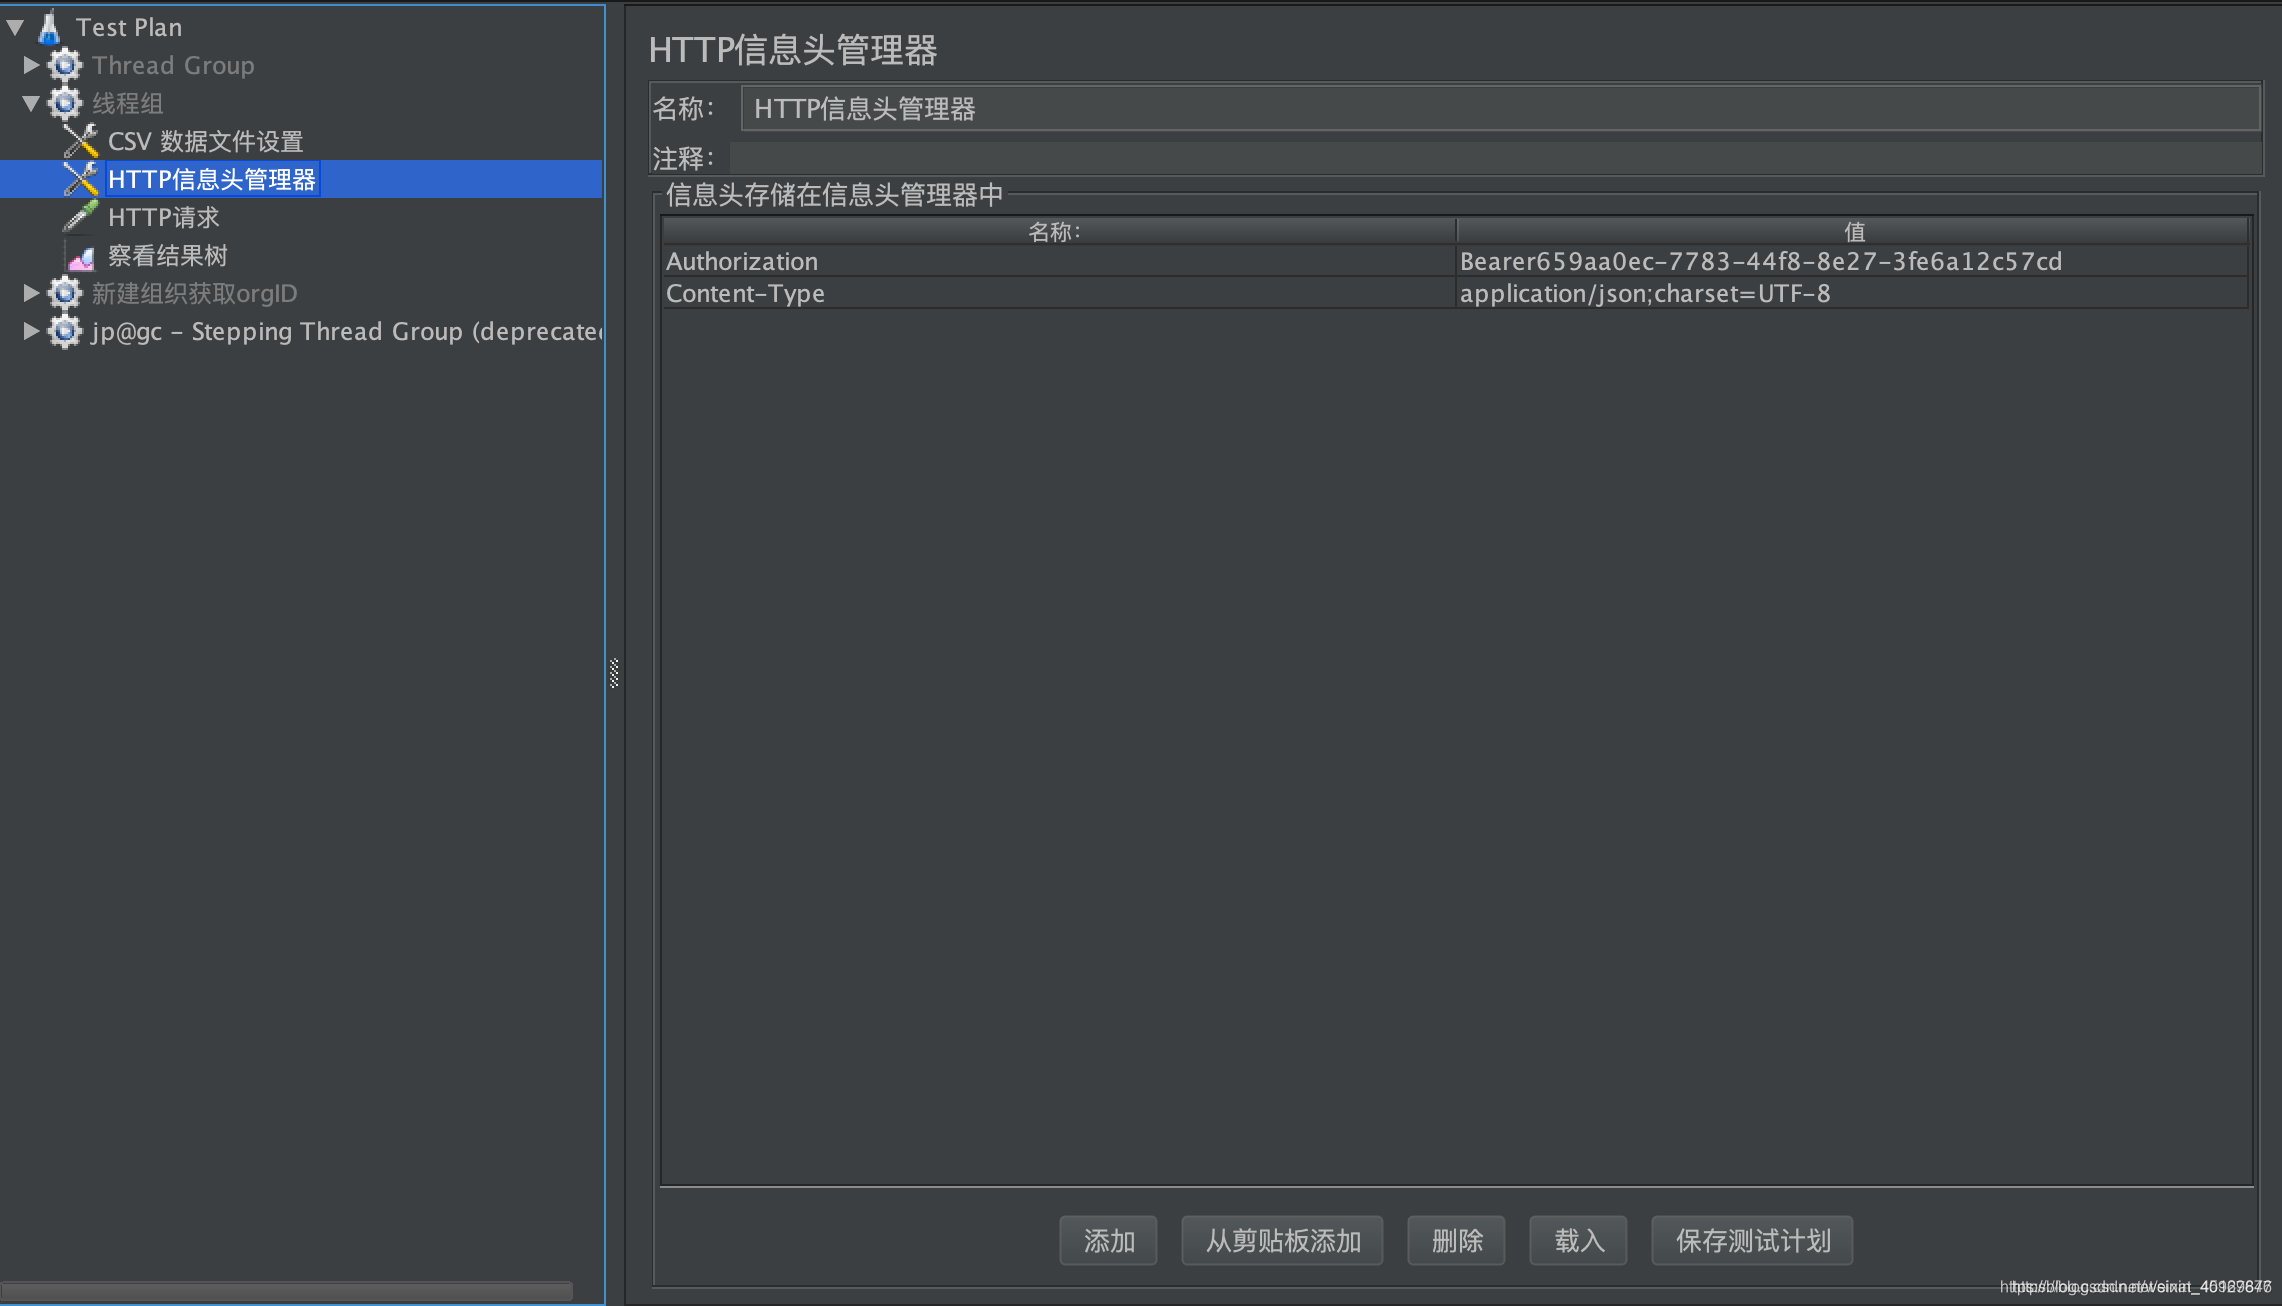
Task: Click the jp@gc Stepping Thread Group gear icon
Action: [65, 331]
